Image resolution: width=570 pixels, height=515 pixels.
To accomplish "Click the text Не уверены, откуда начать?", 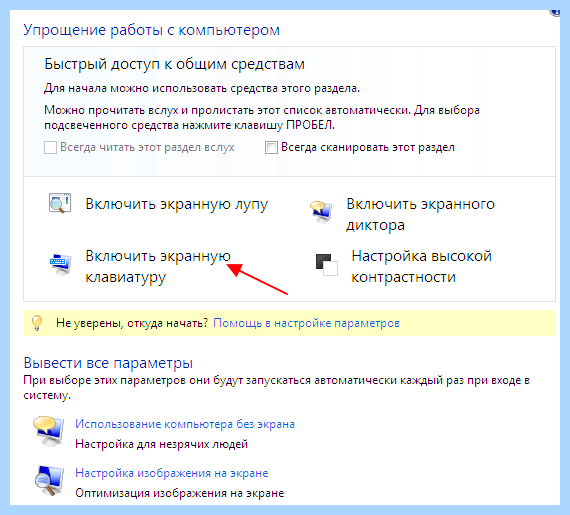I will 132,323.
